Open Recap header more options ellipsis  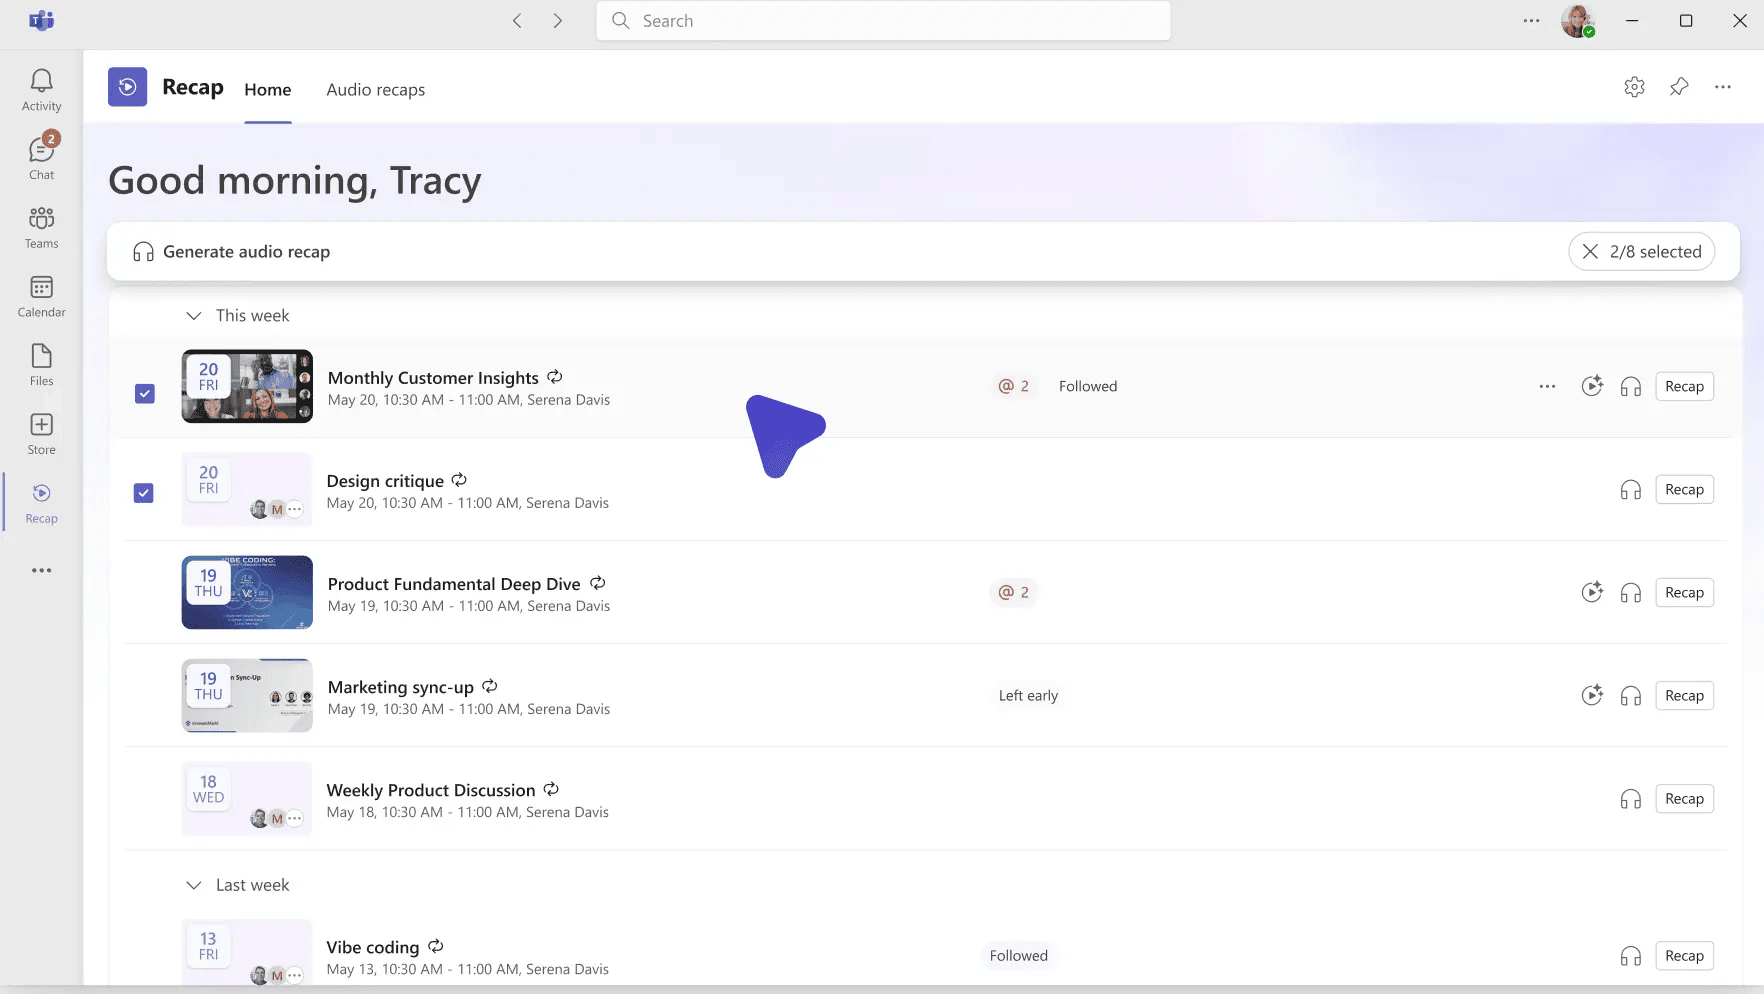(1722, 87)
